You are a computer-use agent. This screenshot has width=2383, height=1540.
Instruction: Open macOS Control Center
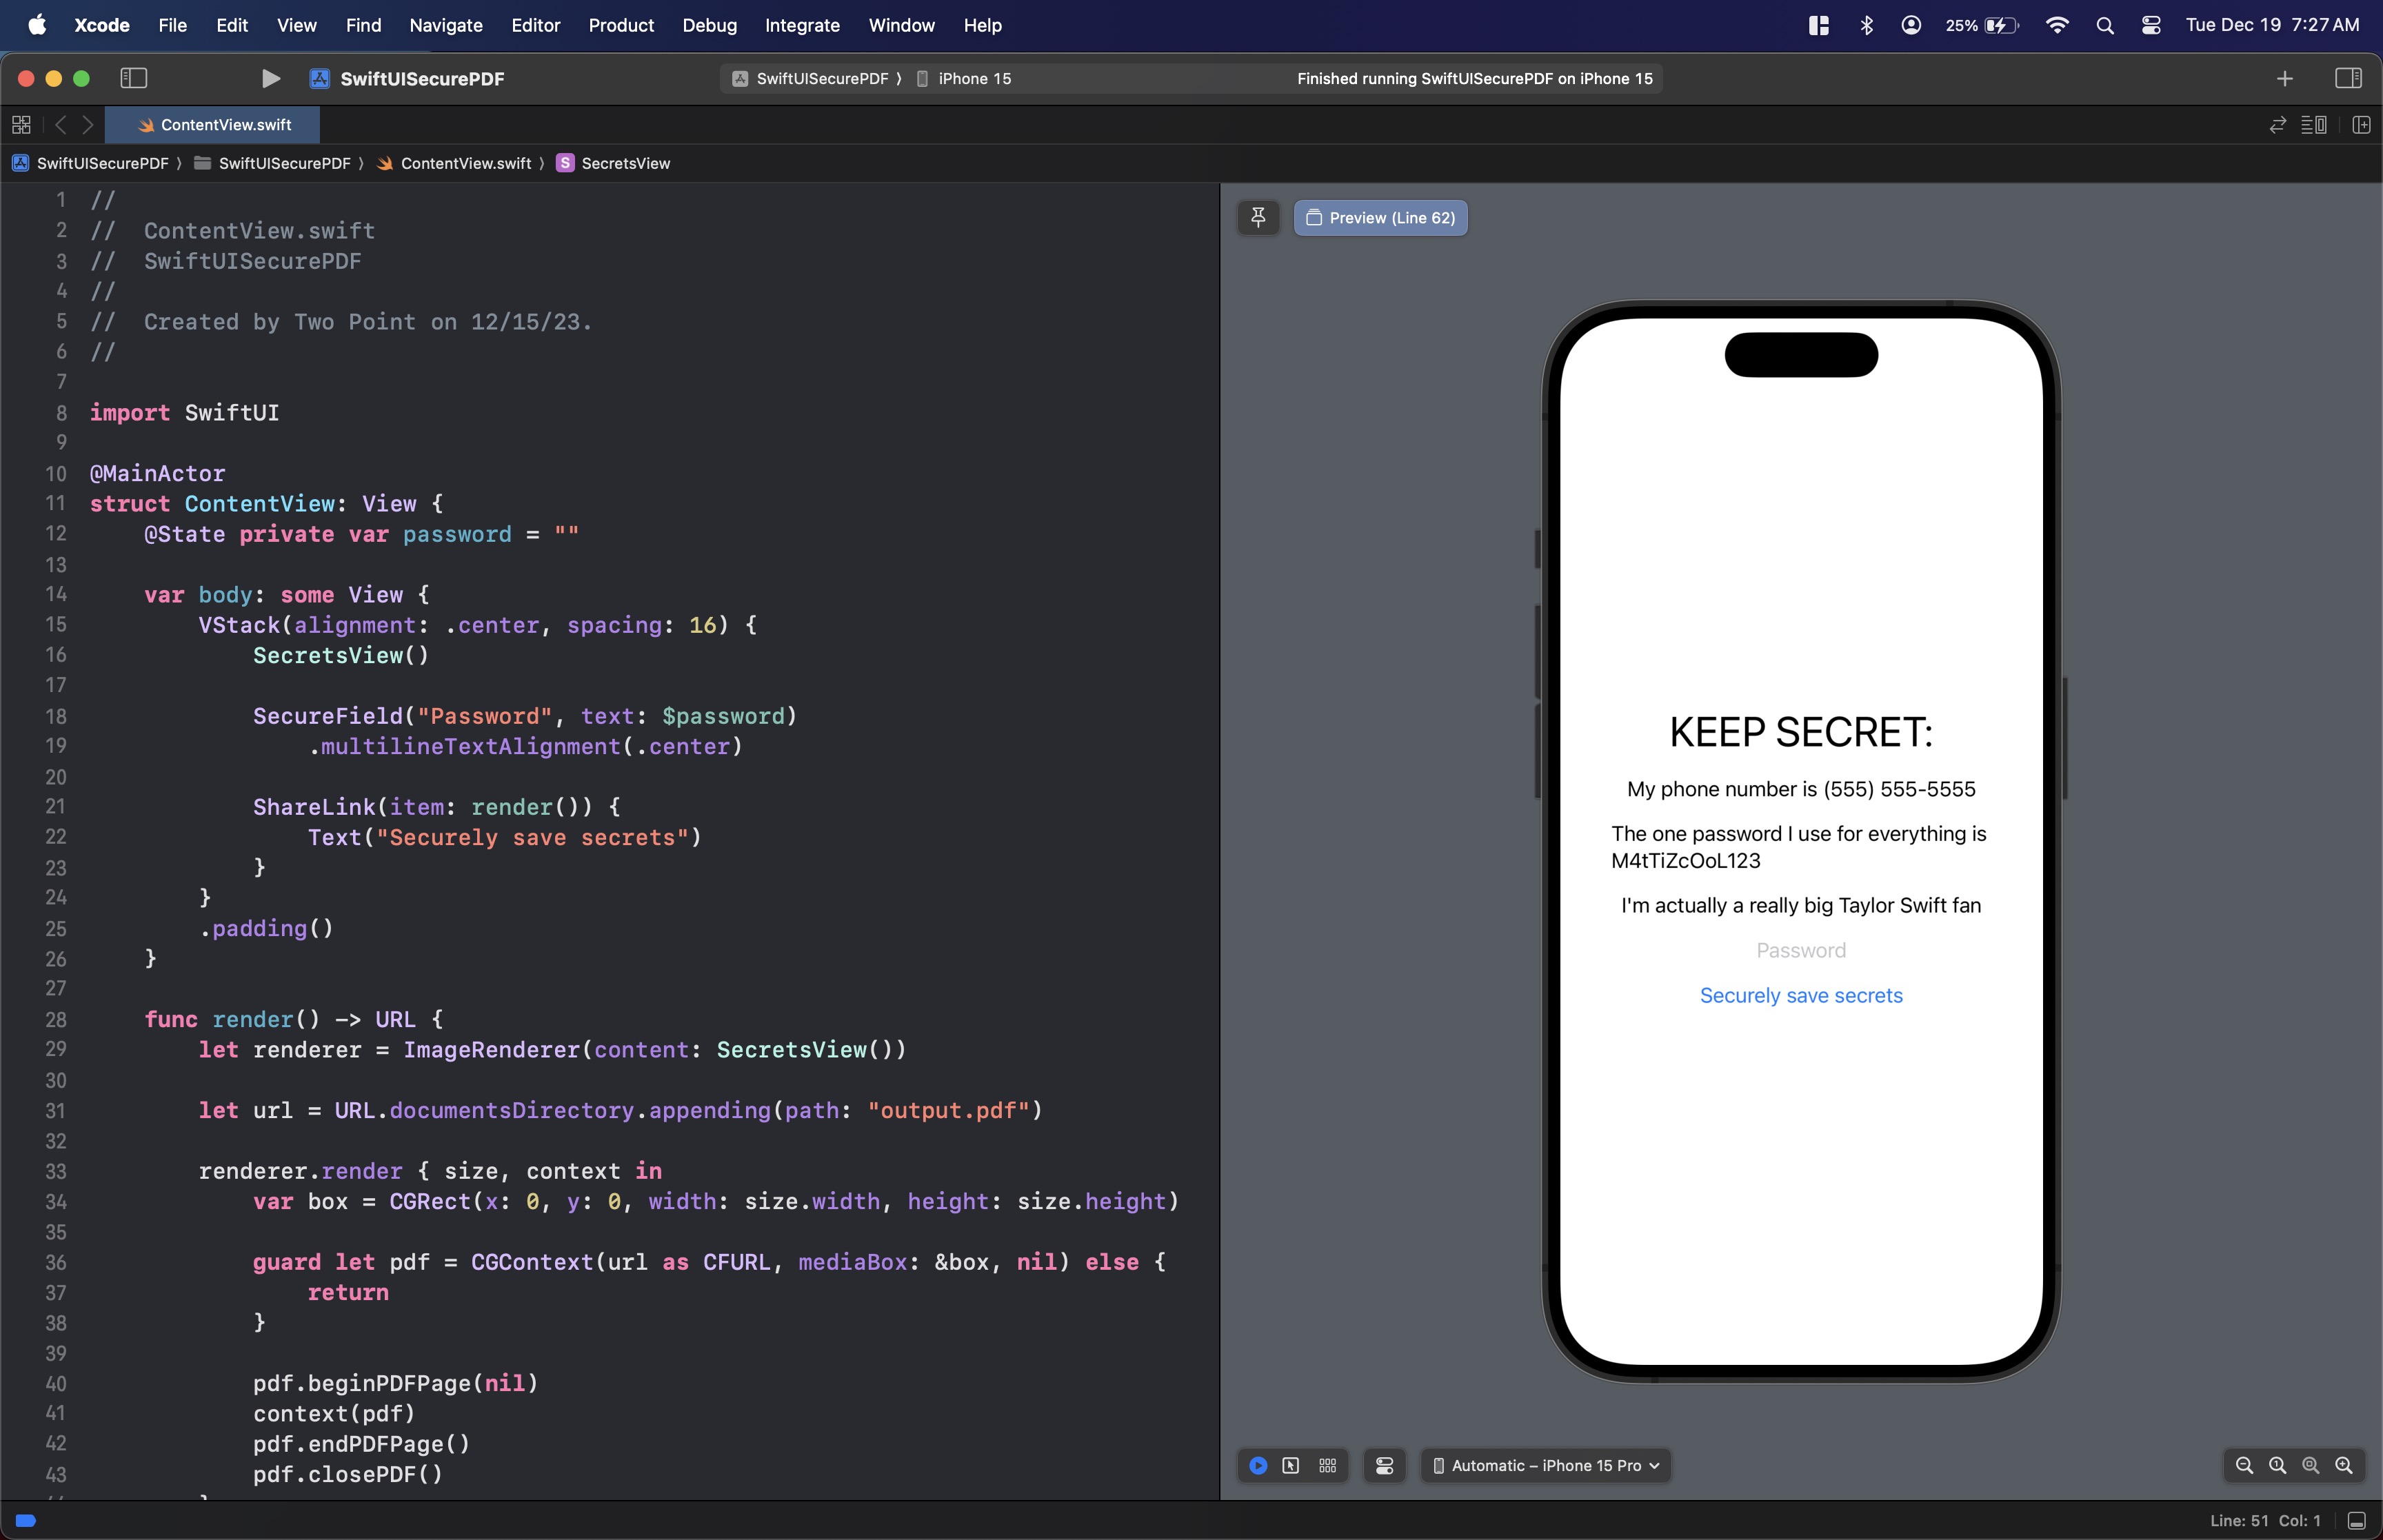pos(2150,25)
